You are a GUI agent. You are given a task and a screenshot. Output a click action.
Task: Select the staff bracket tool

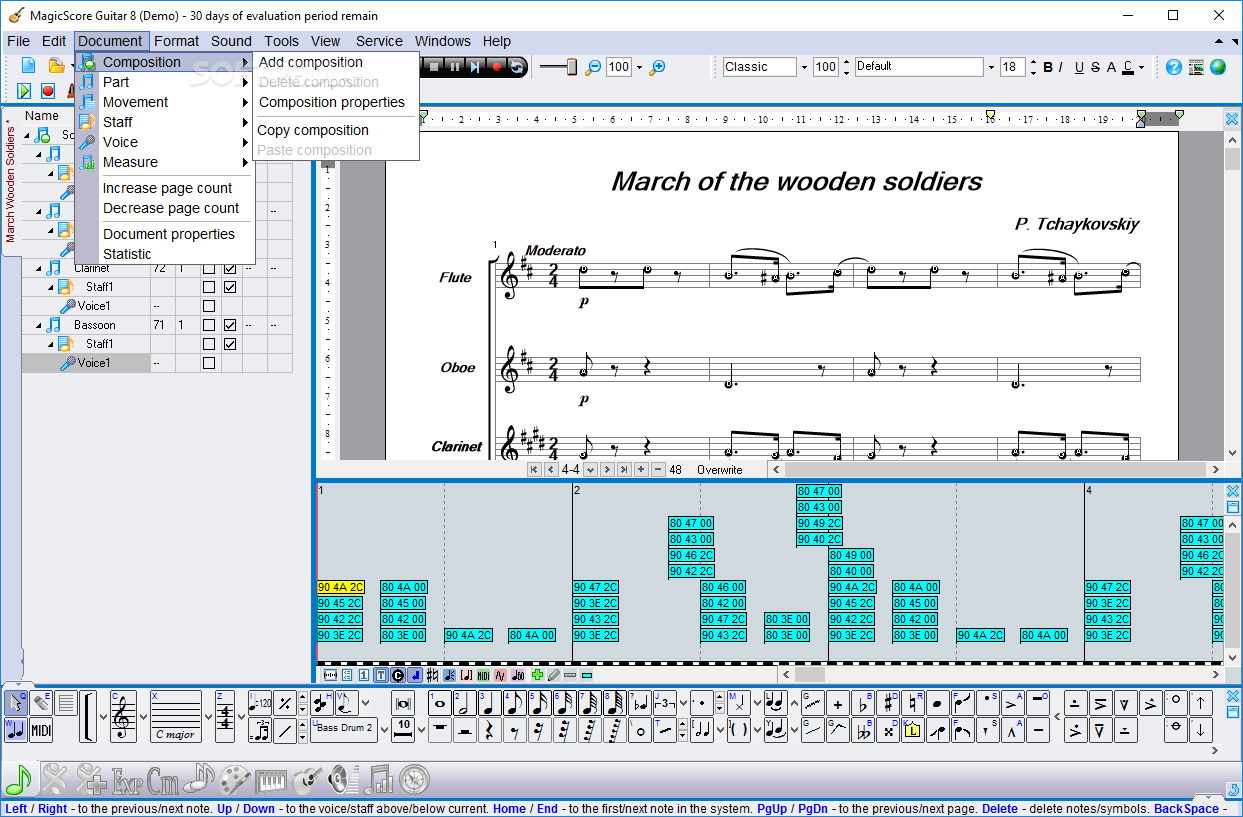(x=89, y=716)
